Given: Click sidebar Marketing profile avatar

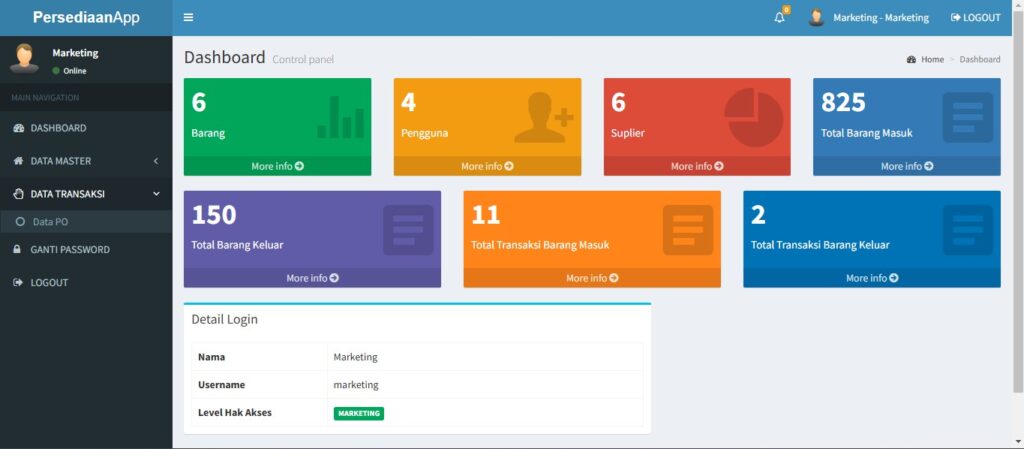Looking at the screenshot, I should [x=24, y=58].
